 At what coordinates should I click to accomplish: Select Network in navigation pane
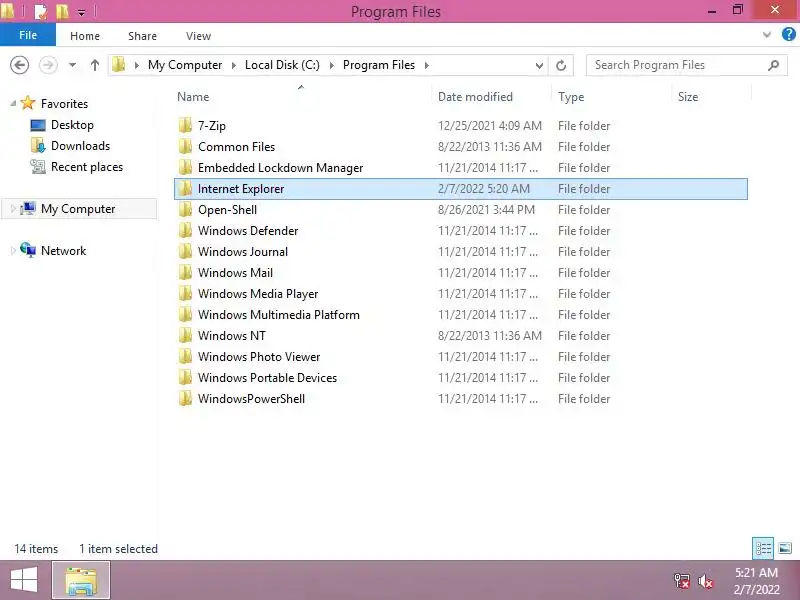pyautogui.click(x=63, y=251)
